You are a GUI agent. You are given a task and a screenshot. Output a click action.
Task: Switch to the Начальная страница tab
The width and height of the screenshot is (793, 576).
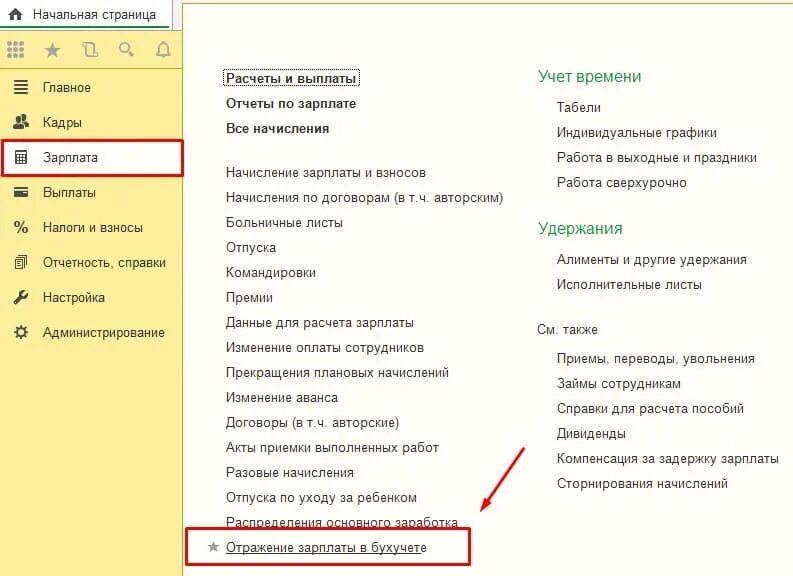pos(85,14)
